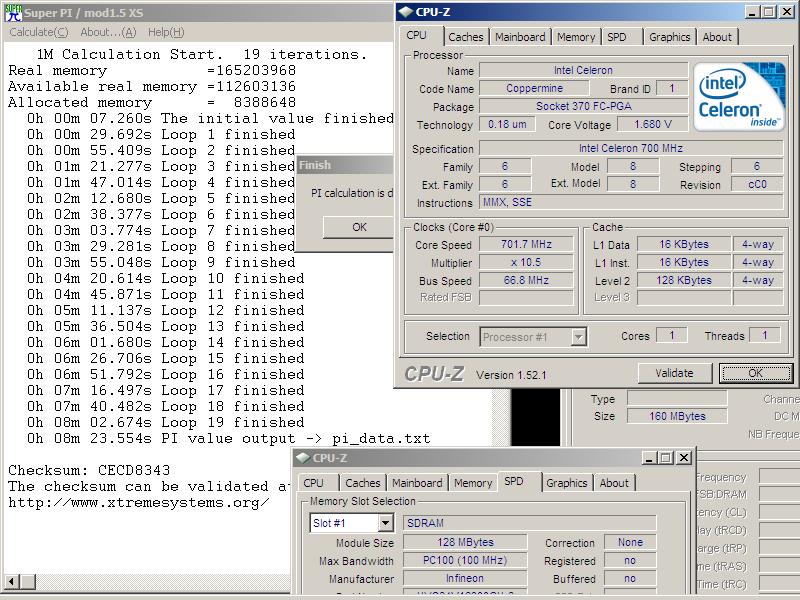The height and width of the screenshot is (600, 800).
Task: Click the Level 2 128 KBytes cache value
Action: [x=684, y=280]
